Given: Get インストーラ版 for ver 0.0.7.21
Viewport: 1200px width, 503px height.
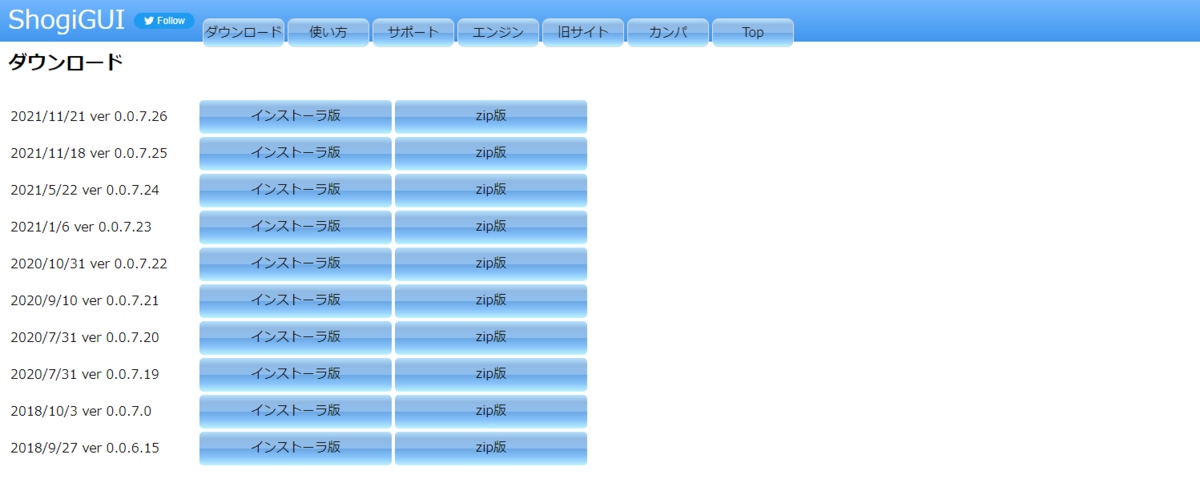Looking at the screenshot, I should click(x=295, y=300).
